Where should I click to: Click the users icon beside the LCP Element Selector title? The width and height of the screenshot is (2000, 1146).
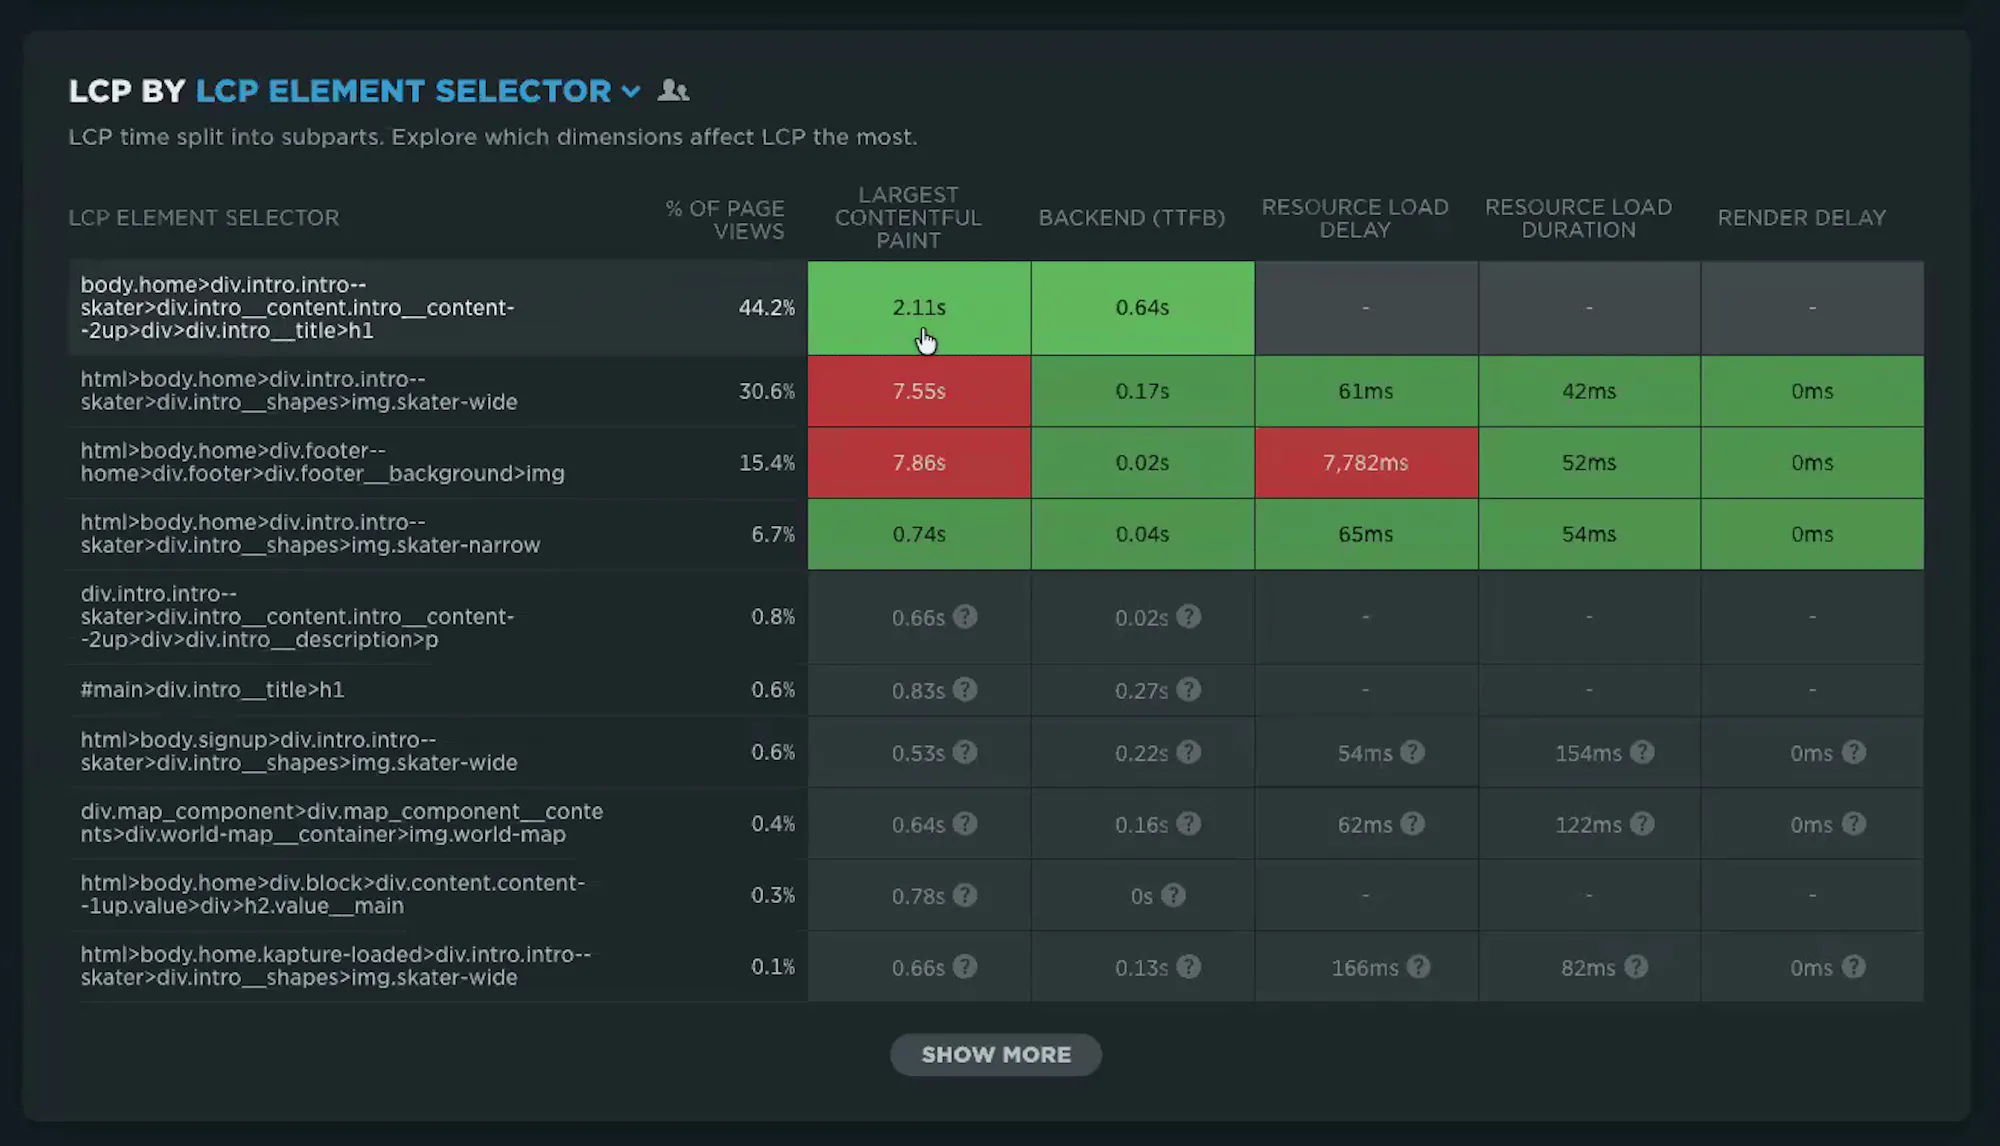pos(673,91)
